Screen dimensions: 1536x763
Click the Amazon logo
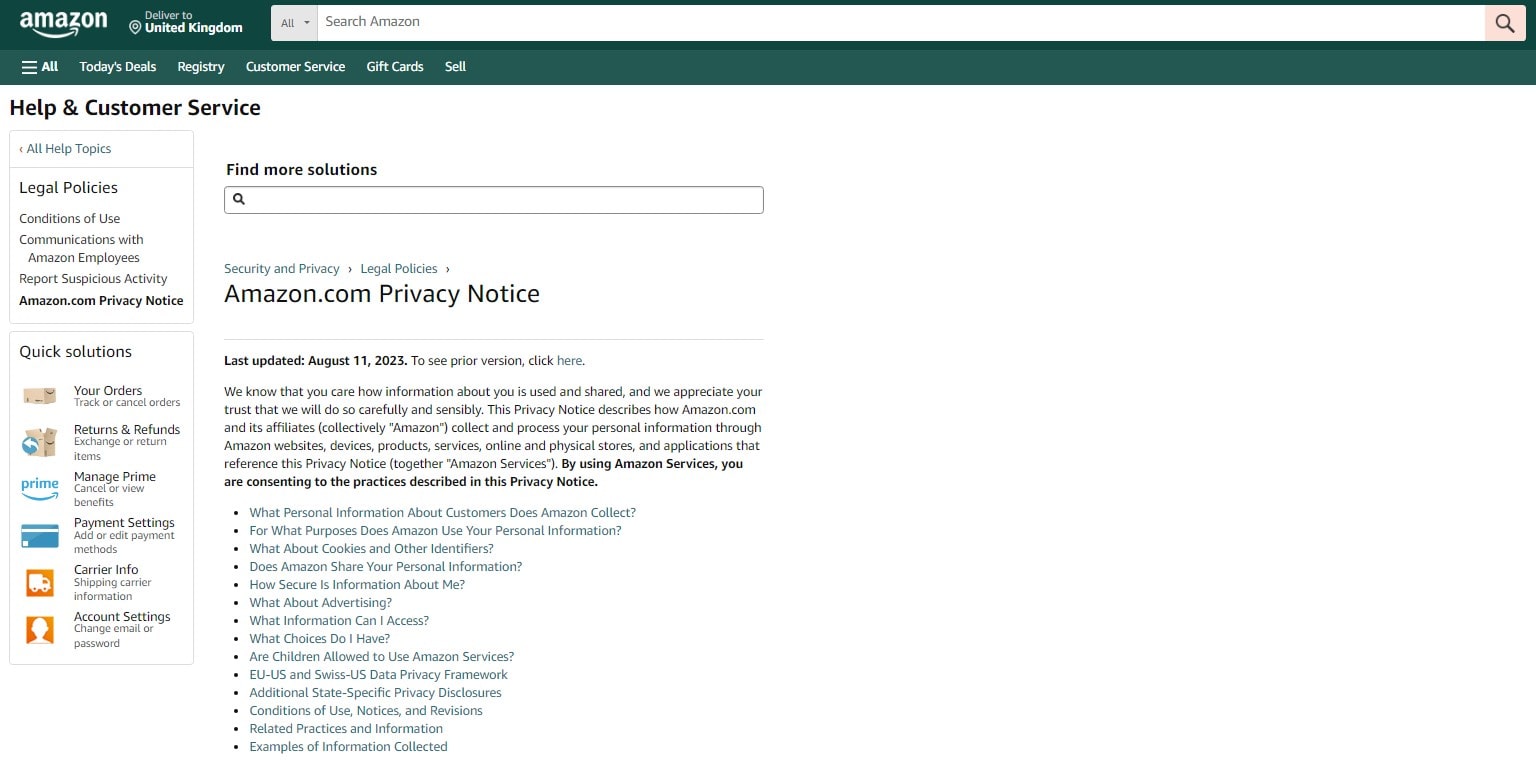pos(63,23)
